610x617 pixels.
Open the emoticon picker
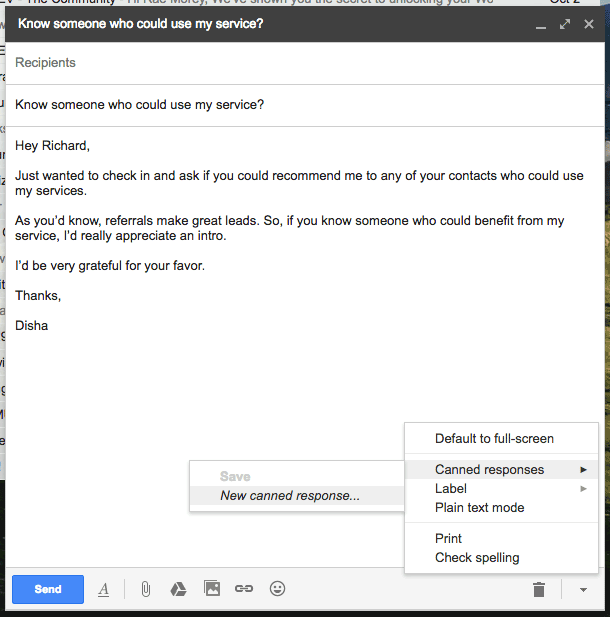277,589
